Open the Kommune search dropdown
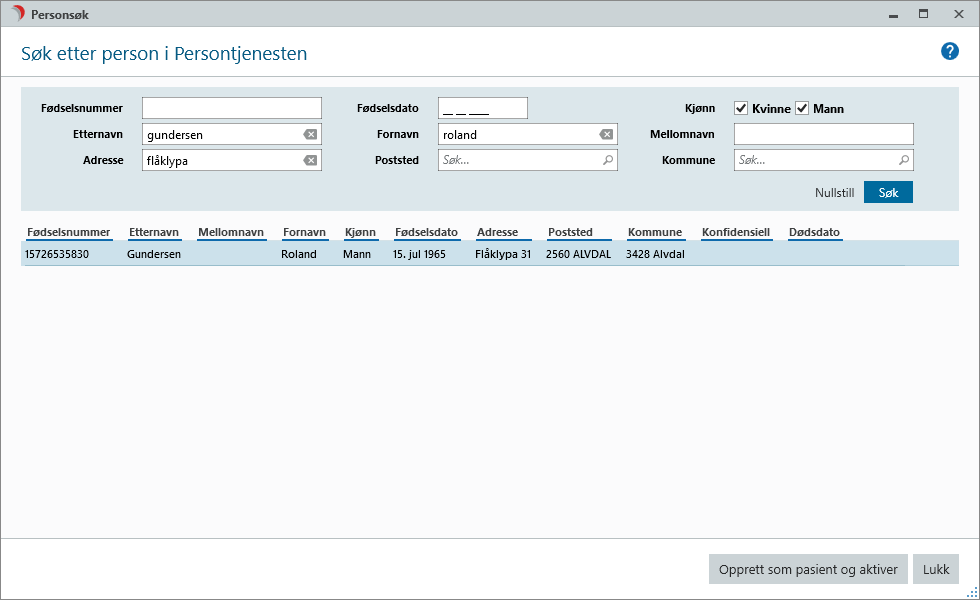Screen dimensions: 980x600 (x=816, y=160)
